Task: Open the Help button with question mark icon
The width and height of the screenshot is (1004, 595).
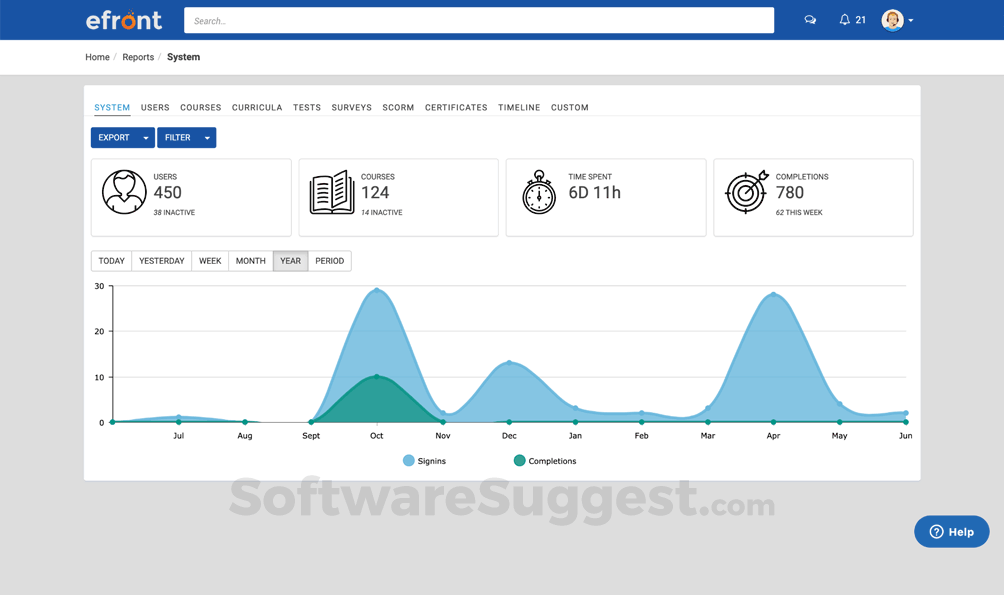Action: coord(951,531)
